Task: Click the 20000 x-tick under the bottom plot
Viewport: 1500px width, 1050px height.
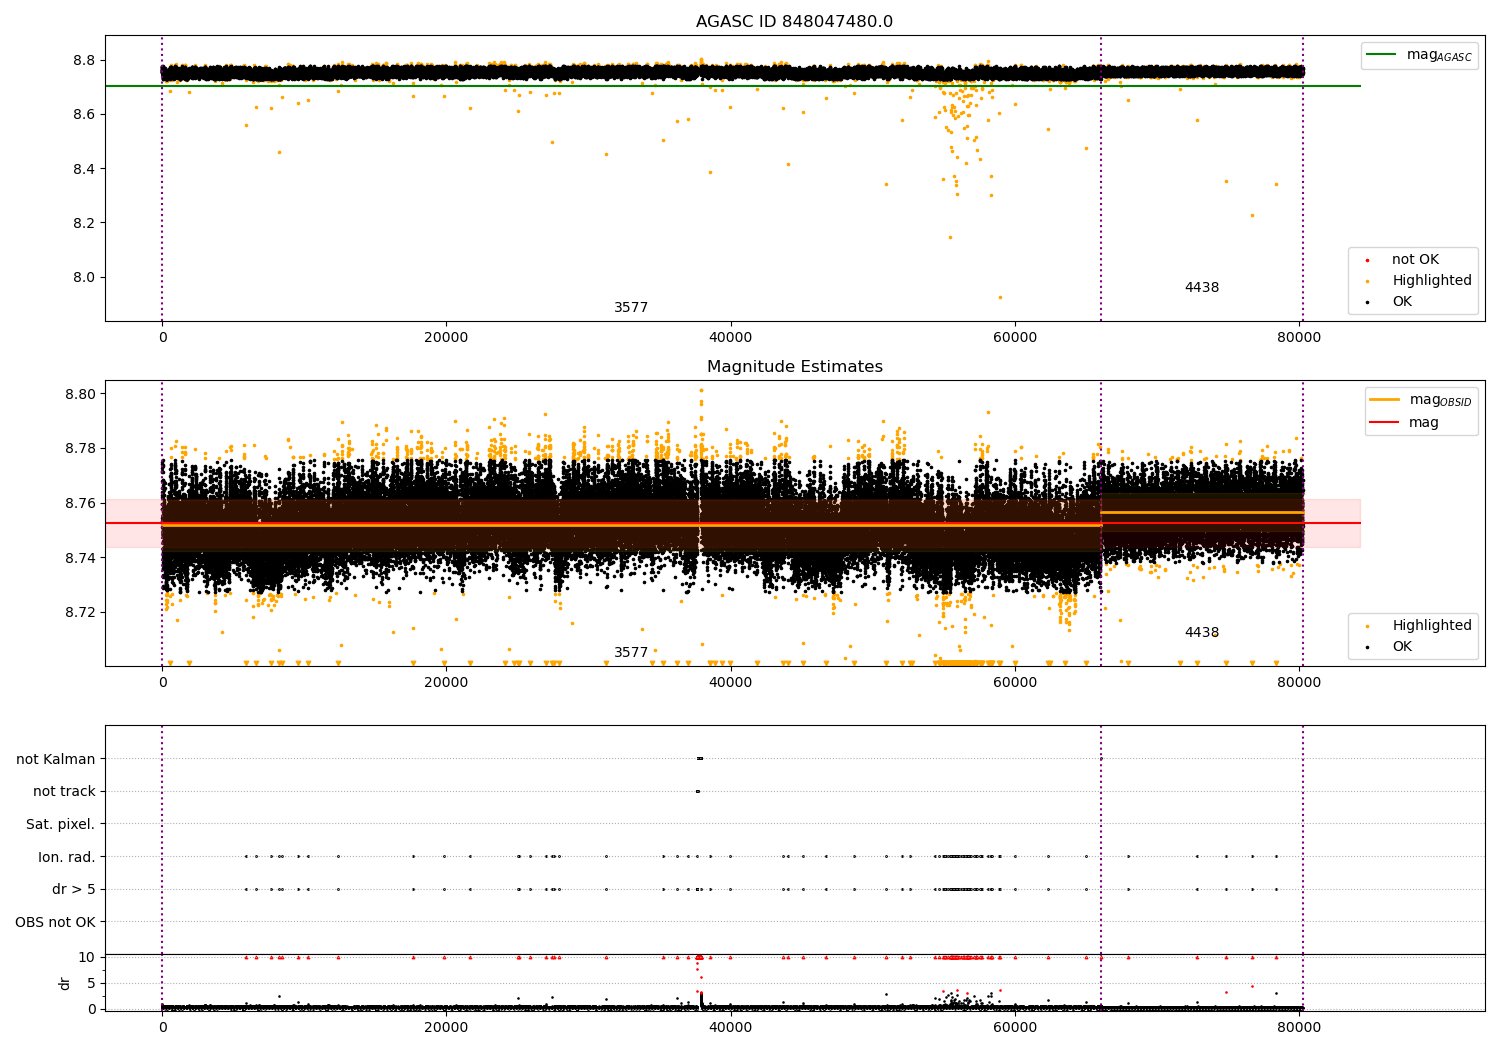Action: pos(446,1028)
